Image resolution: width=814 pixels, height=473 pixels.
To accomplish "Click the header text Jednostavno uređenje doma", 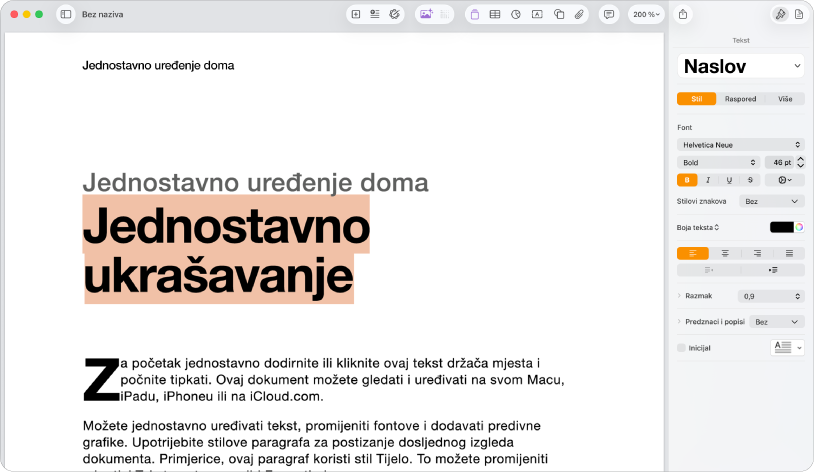I will pyautogui.click(x=158, y=65).
